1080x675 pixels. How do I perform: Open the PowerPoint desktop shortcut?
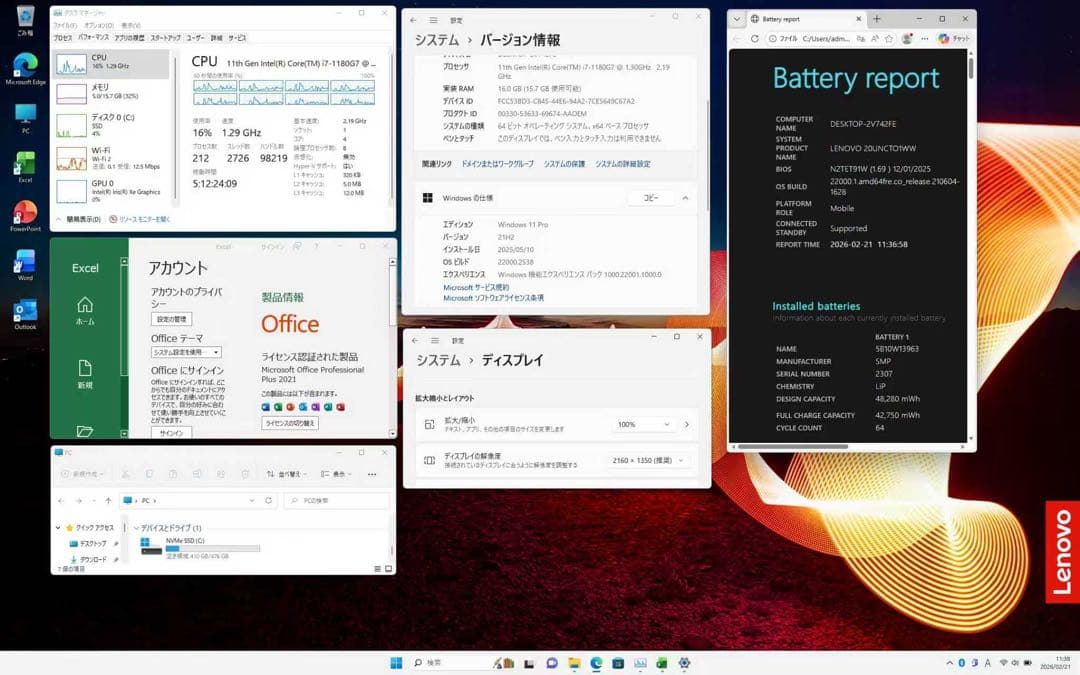(x=25, y=216)
